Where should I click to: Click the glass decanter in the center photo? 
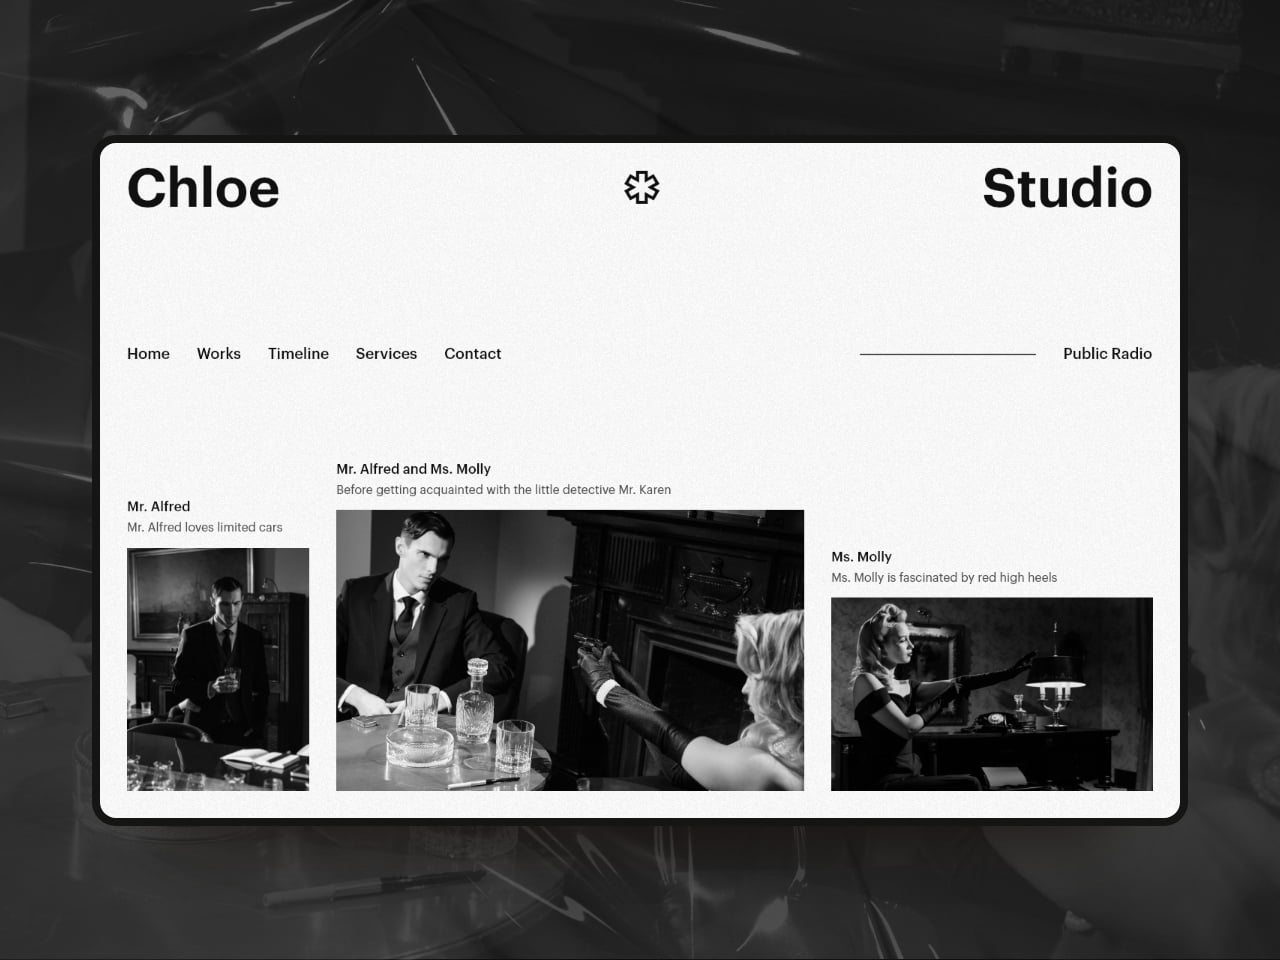click(x=474, y=700)
